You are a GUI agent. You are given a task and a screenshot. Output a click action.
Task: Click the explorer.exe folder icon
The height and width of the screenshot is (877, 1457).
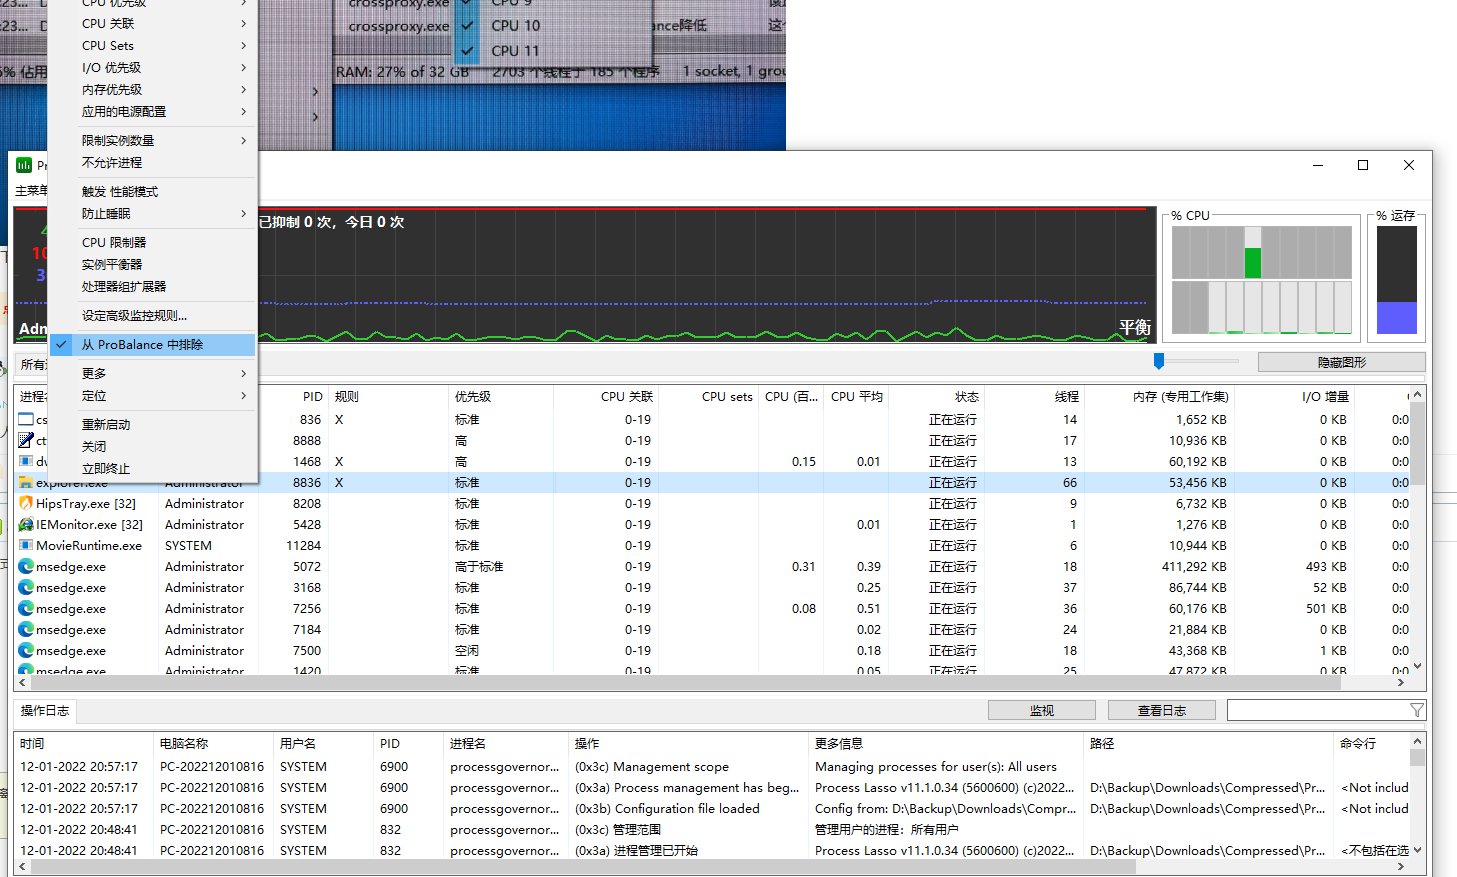click(x=26, y=482)
